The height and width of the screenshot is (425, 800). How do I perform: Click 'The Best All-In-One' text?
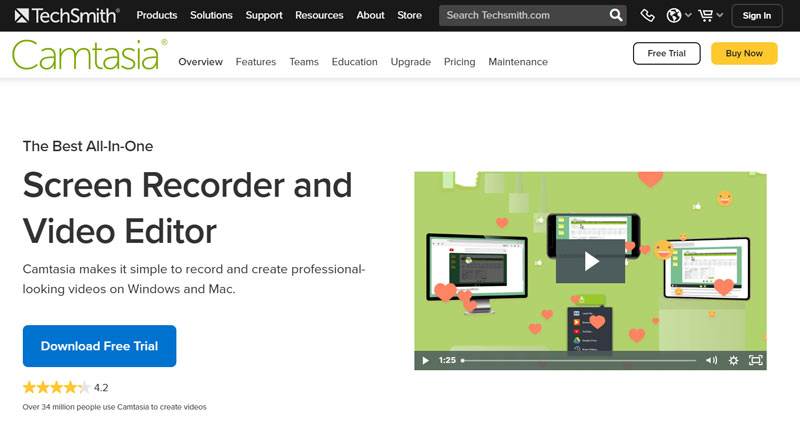click(88, 146)
